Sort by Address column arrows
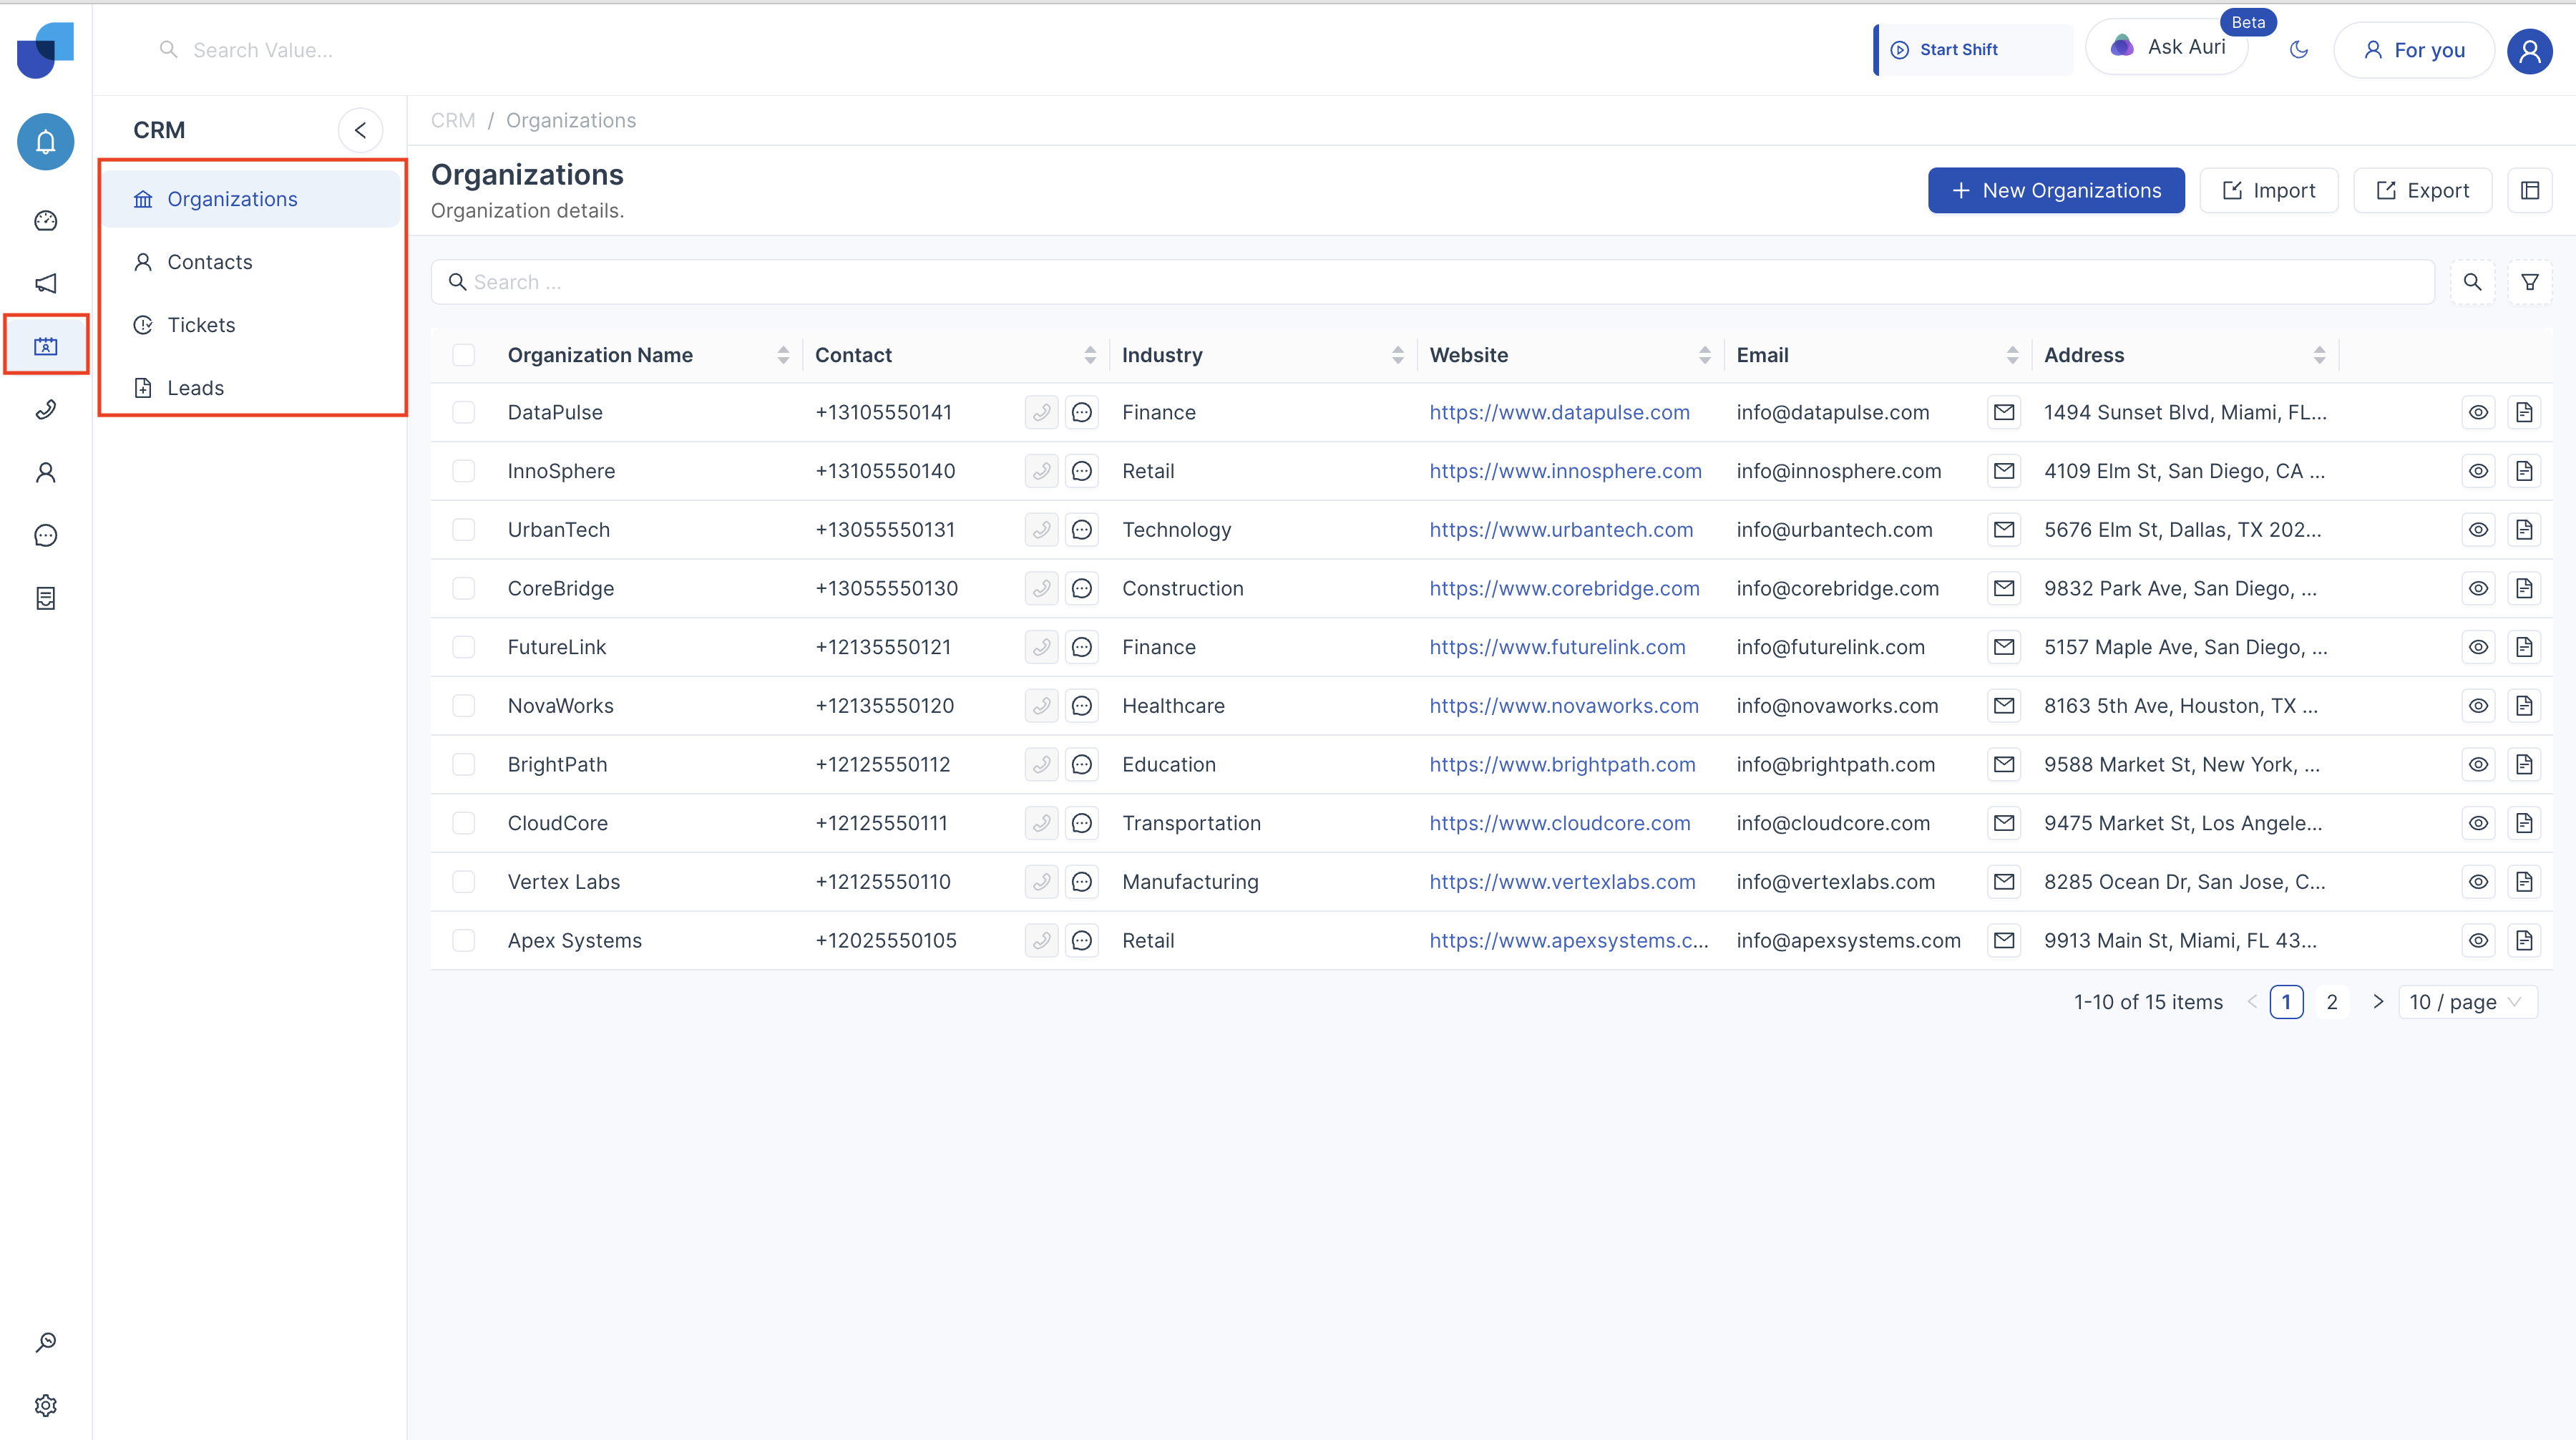The image size is (2576, 1440). tap(2319, 355)
